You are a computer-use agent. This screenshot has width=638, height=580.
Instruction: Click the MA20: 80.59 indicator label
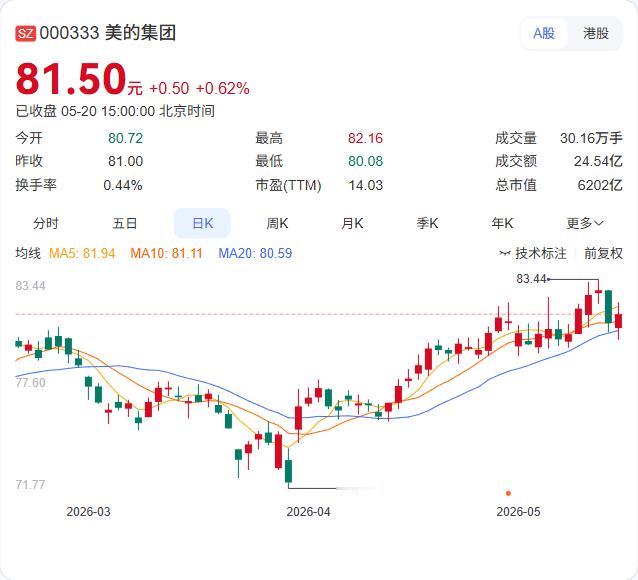point(255,254)
